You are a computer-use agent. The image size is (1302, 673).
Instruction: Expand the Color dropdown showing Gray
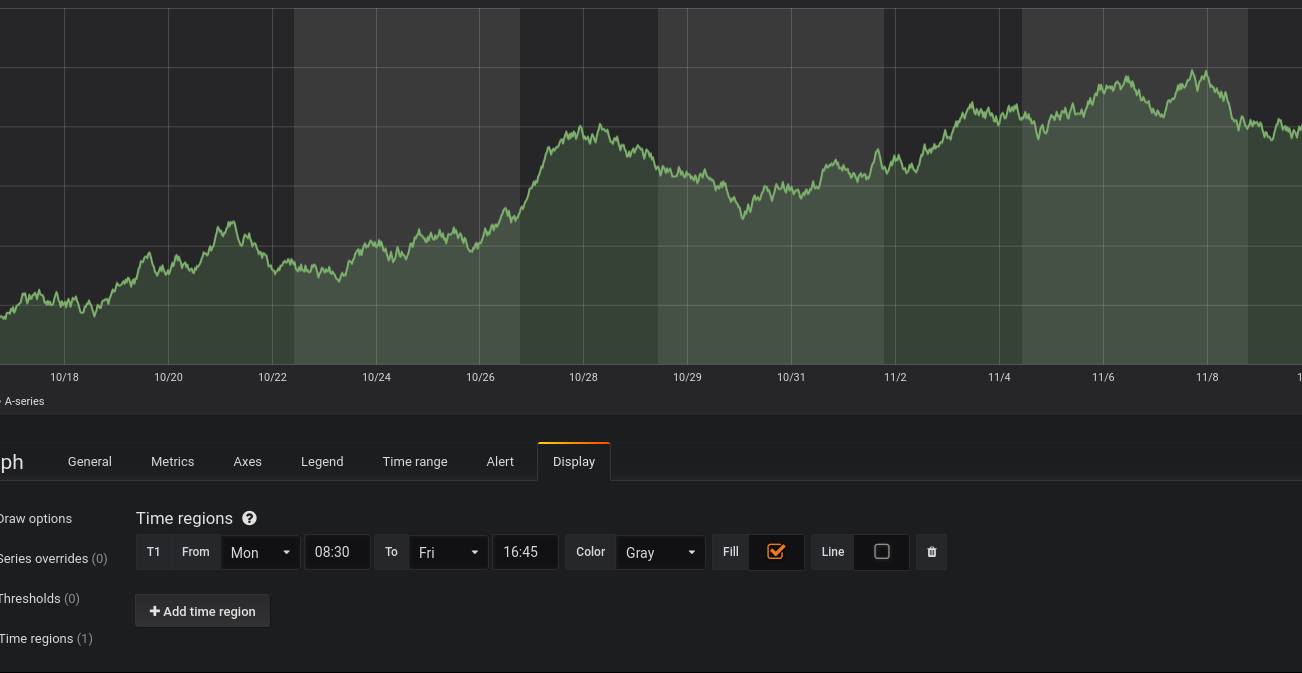coord(660,552)
